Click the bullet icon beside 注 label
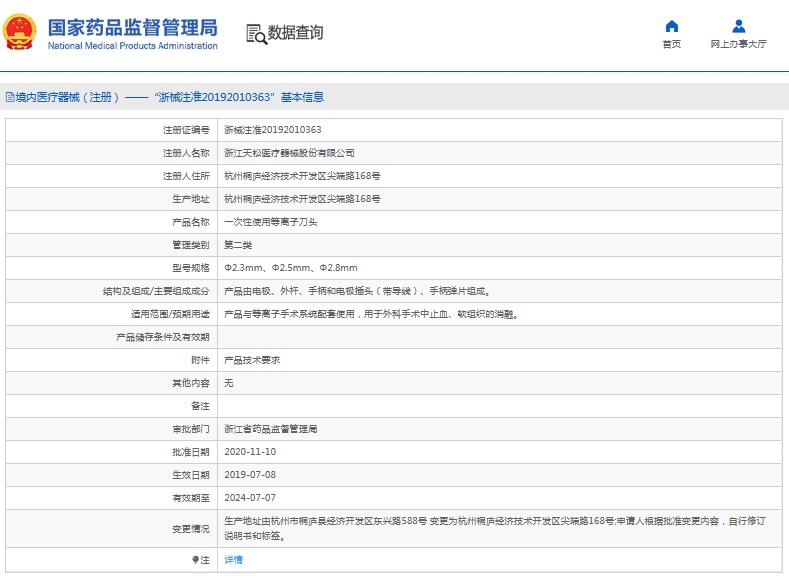 195,560
